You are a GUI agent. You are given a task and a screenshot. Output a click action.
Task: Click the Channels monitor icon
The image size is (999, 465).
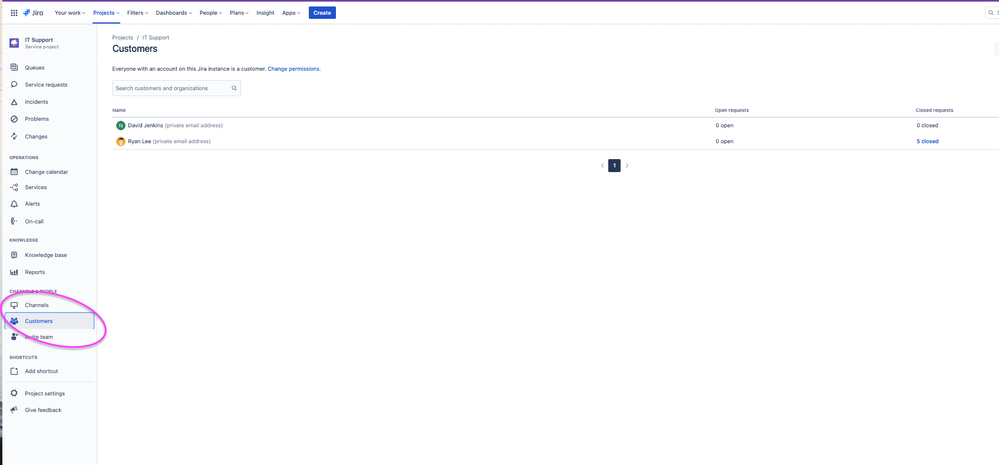point(14,305)
